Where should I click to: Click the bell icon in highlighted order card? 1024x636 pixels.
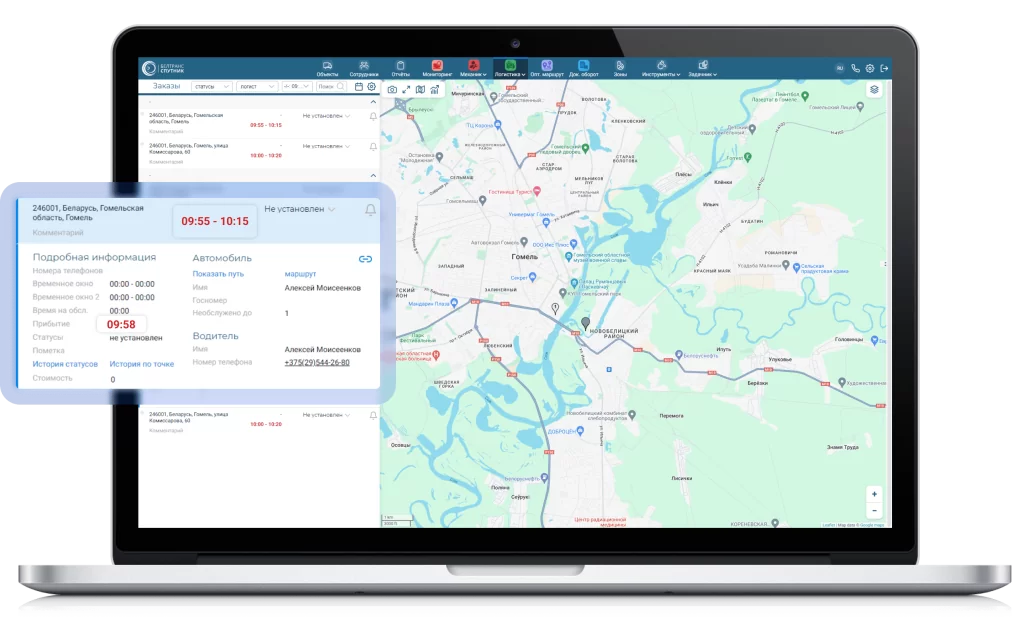tap(370, 210)
